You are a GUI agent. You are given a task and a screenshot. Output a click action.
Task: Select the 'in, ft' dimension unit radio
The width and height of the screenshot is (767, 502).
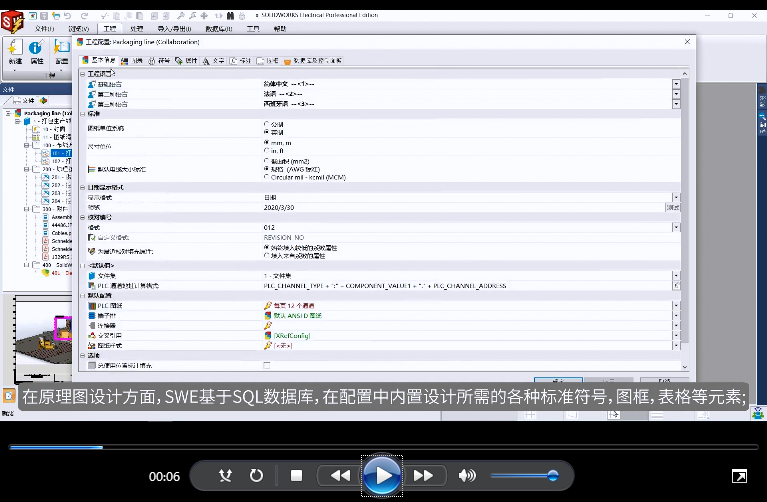[267, 150]
